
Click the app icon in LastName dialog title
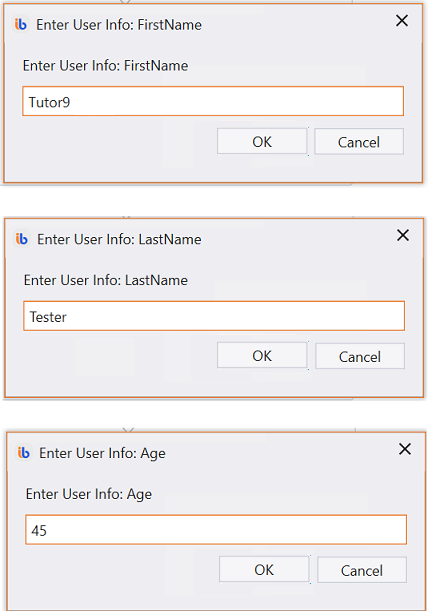21,239
